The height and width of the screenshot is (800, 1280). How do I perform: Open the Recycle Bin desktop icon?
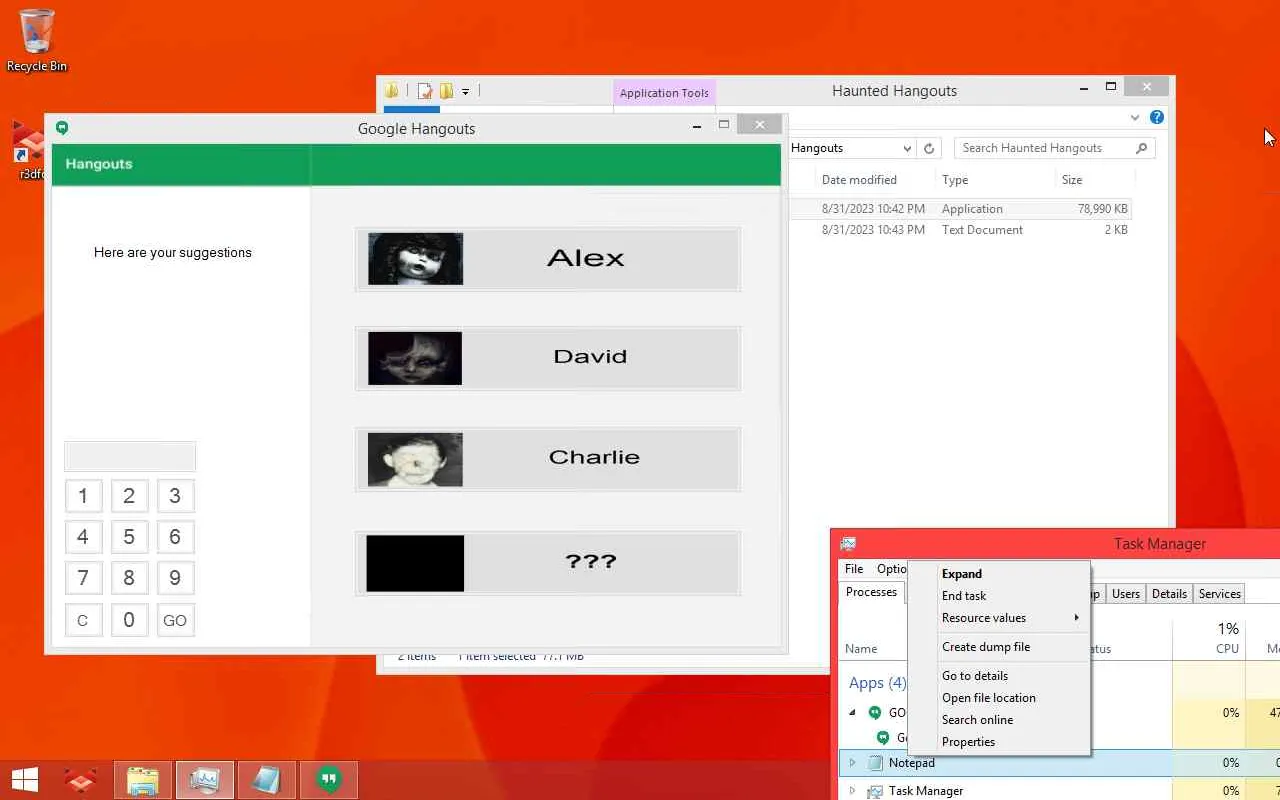37,41
